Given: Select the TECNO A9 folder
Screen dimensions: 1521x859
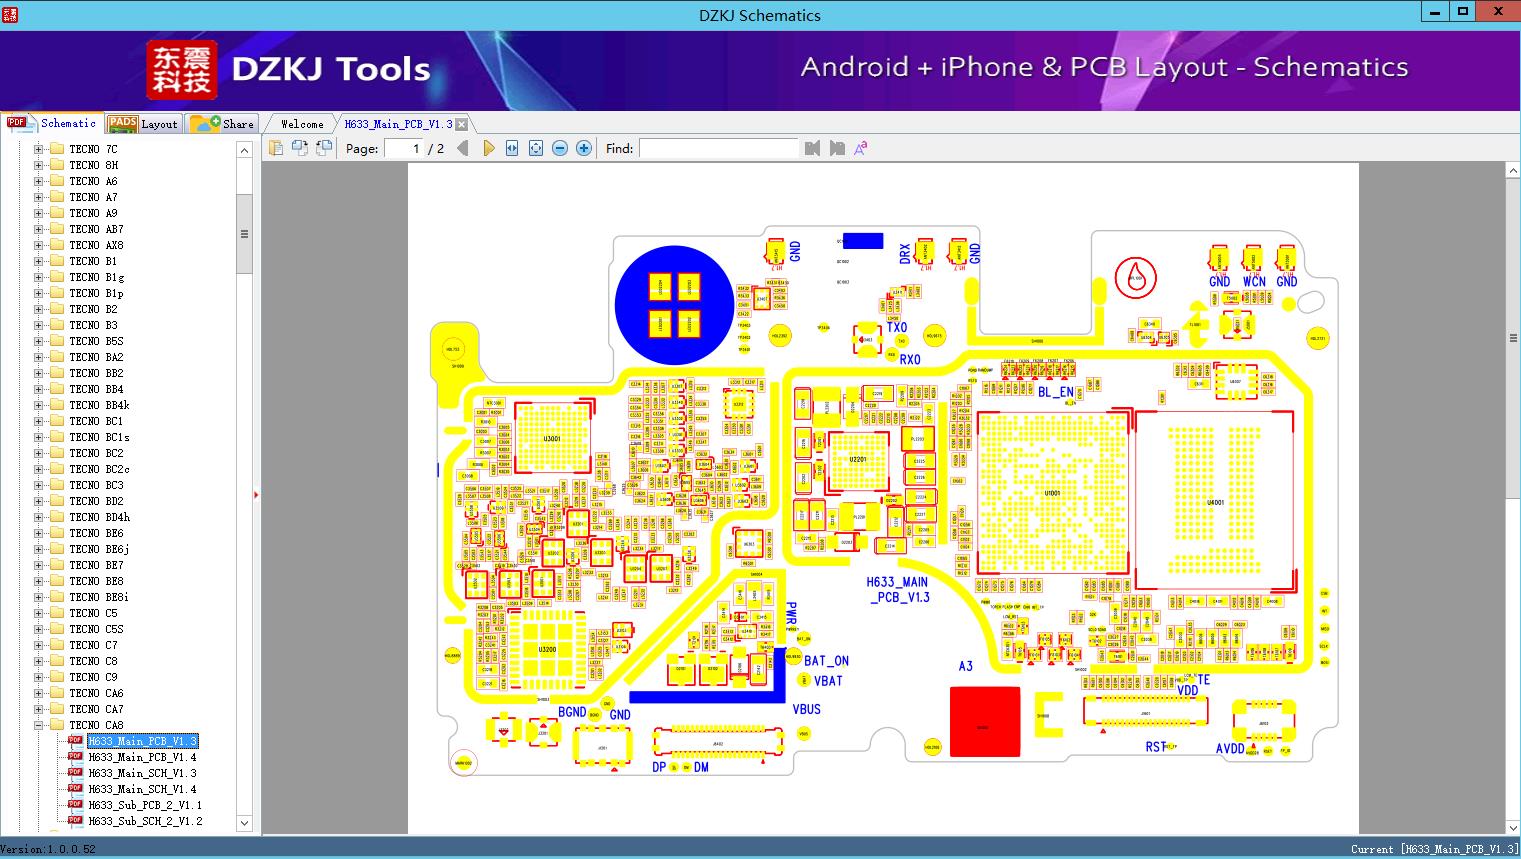Looking at the screenshot, I should pyautogui.click(x=94, y=213).
